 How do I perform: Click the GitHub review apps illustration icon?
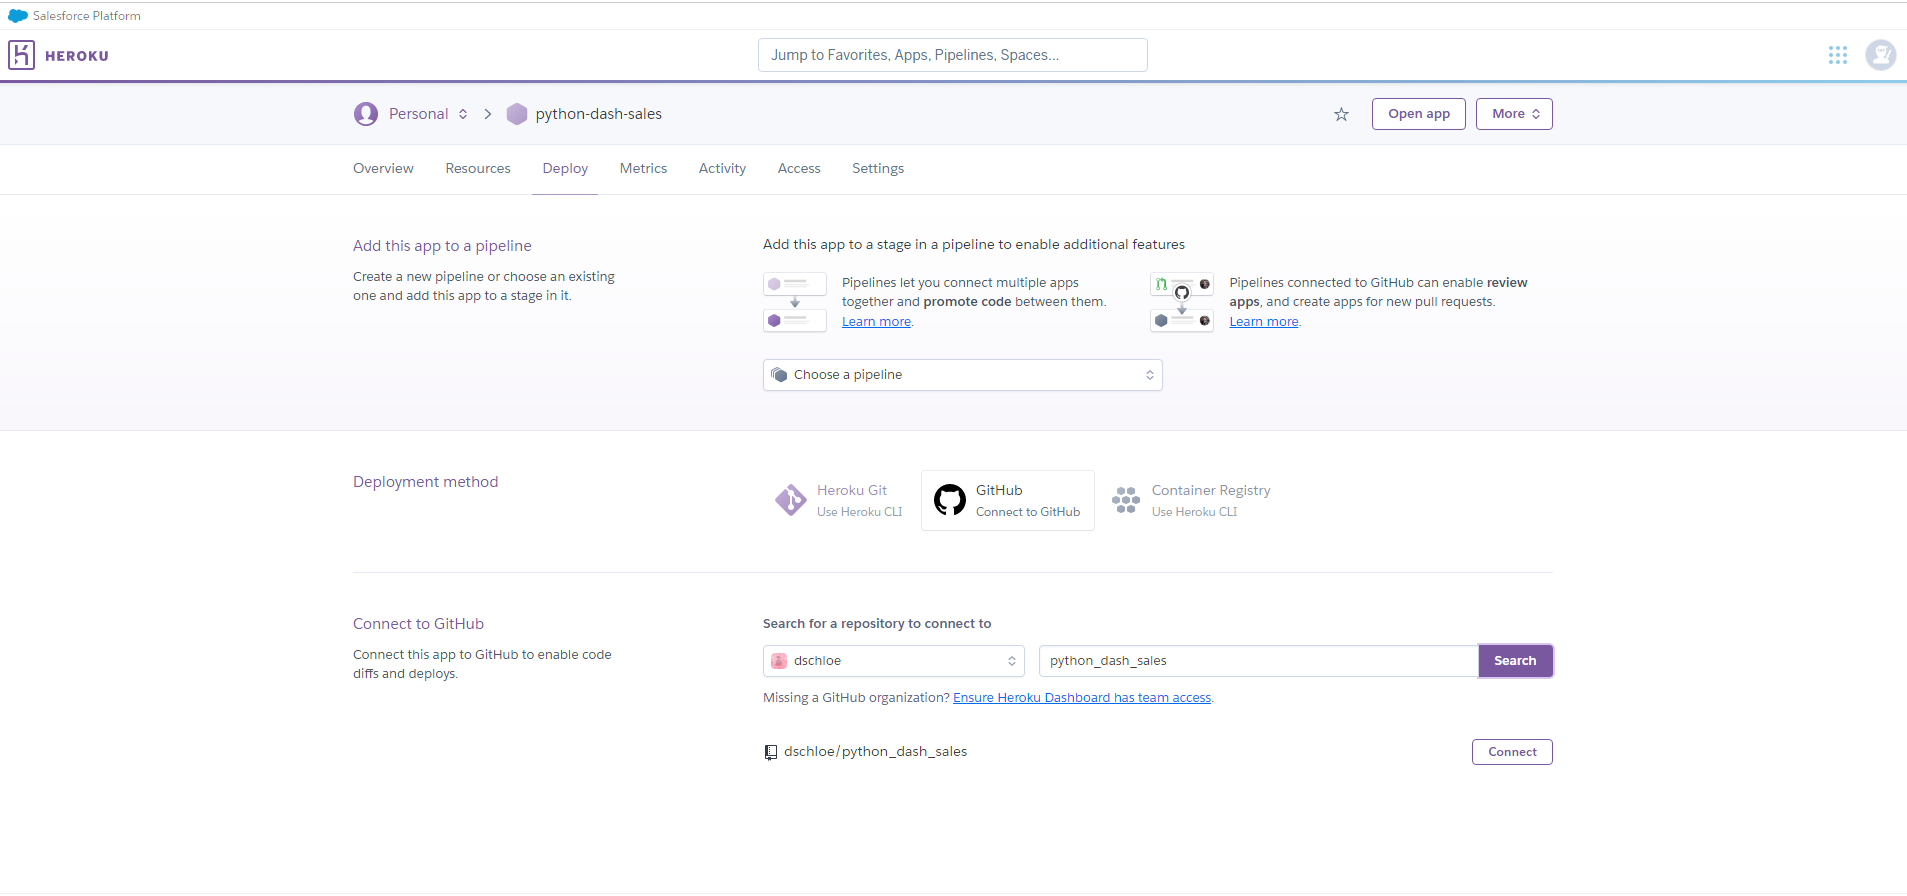click(x=1182, y=302)
